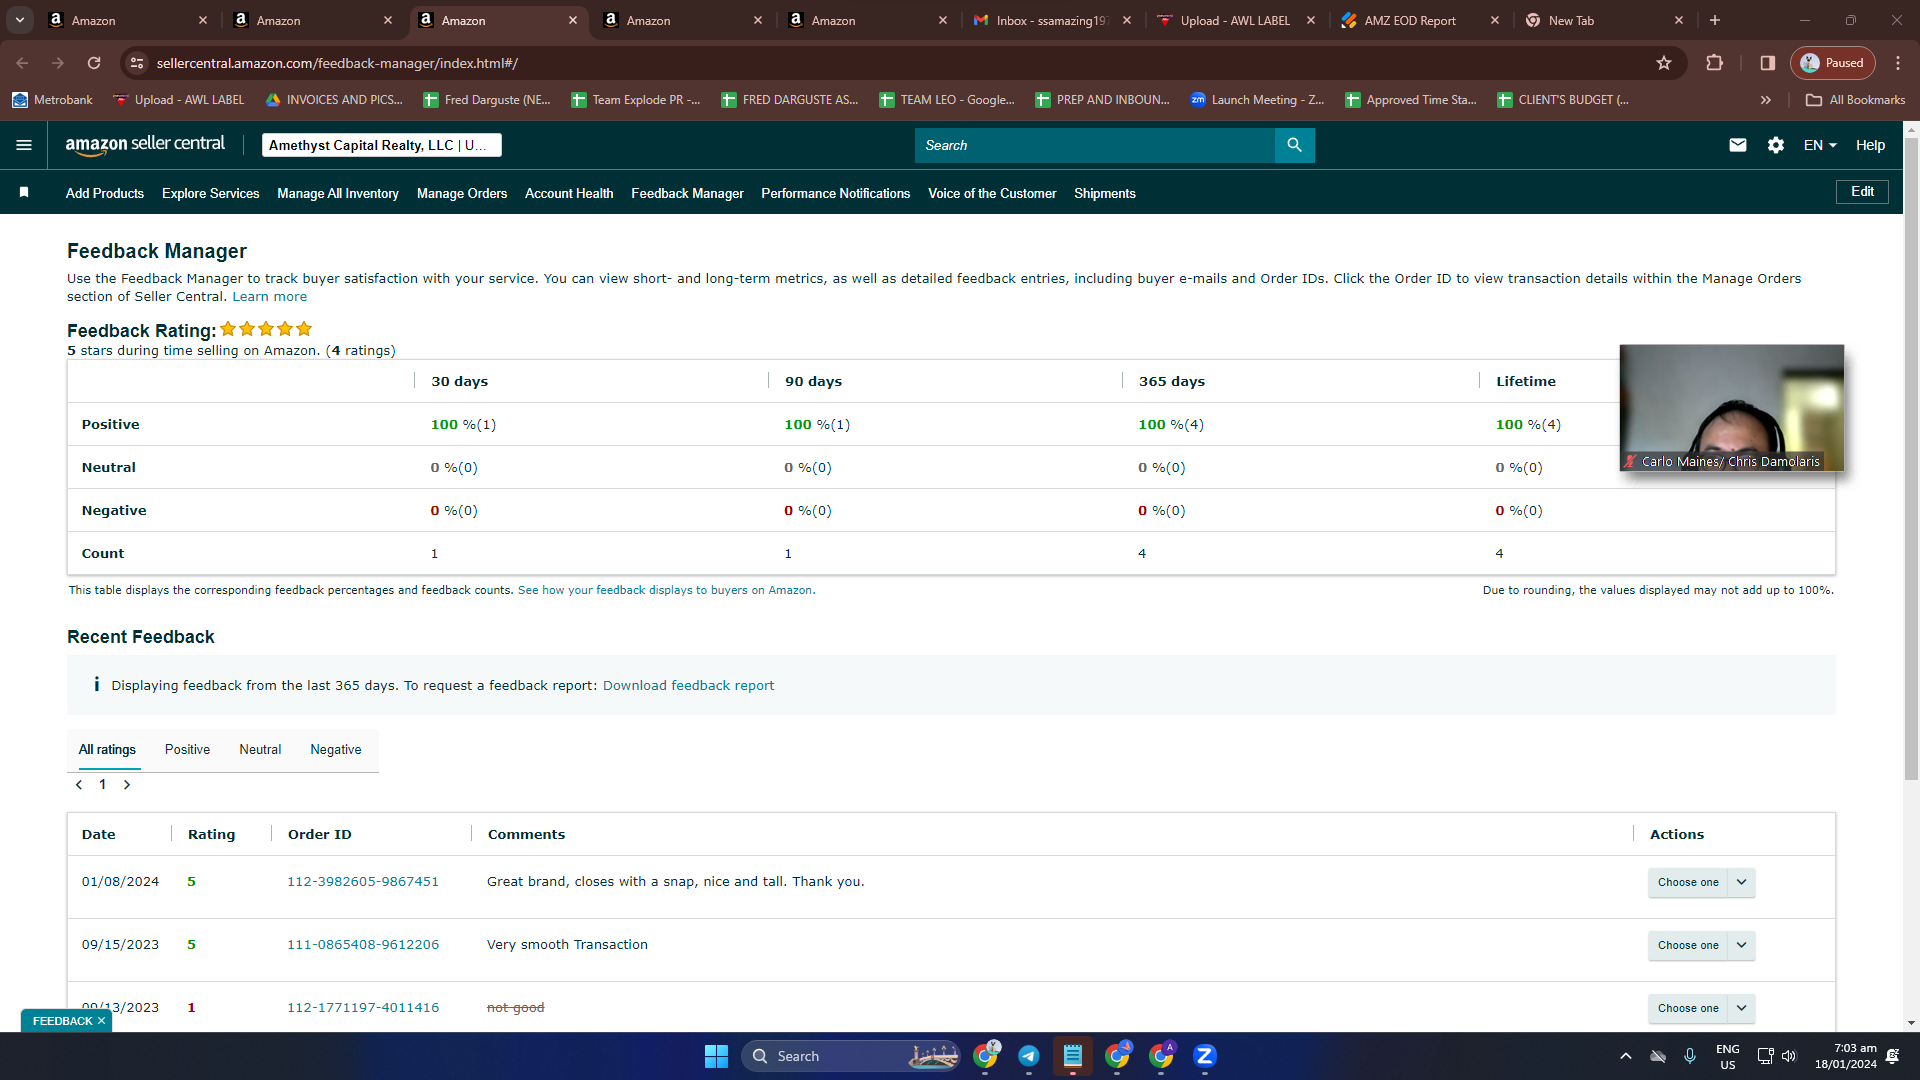Image resolution: width=1920 pixels, height=1080 pixels.
Task: Expand the EN language dropdown
Action: coord(1820,145)
